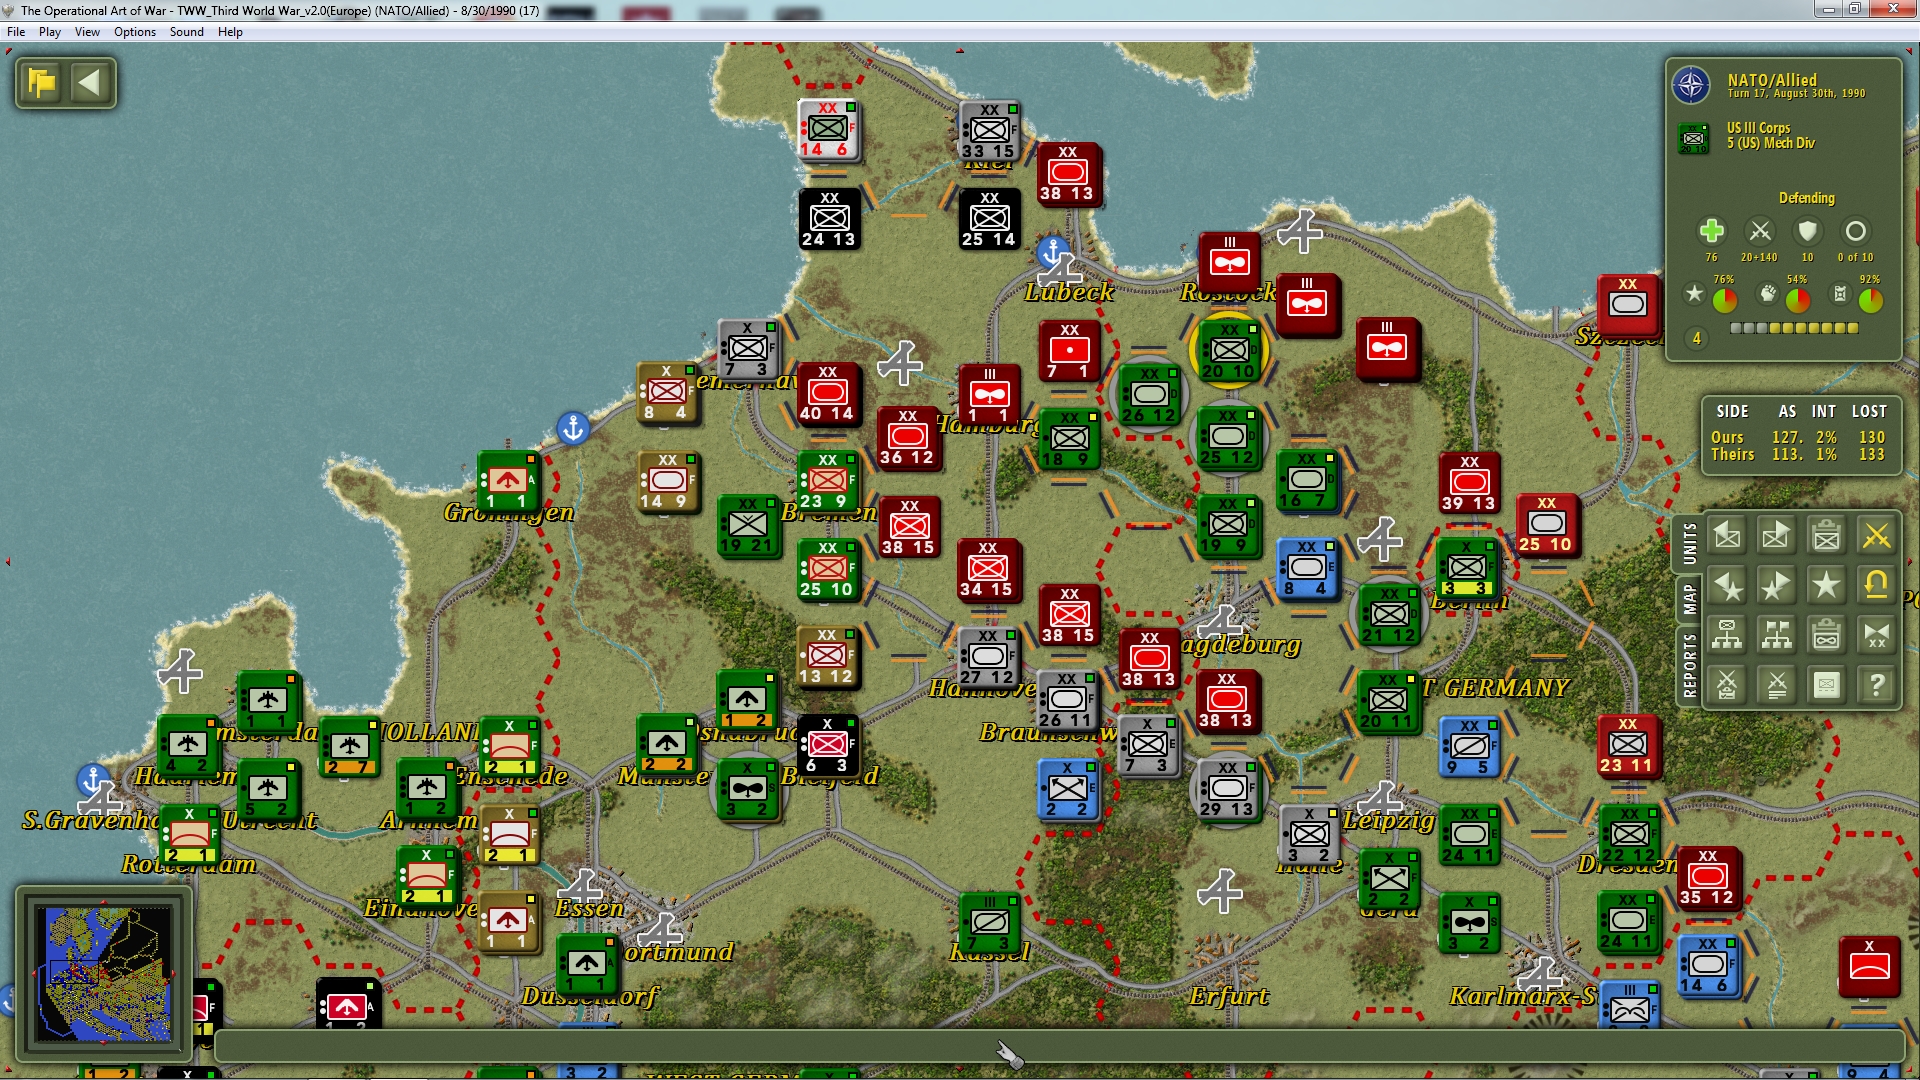Switch to the MAP tab

1689,600
